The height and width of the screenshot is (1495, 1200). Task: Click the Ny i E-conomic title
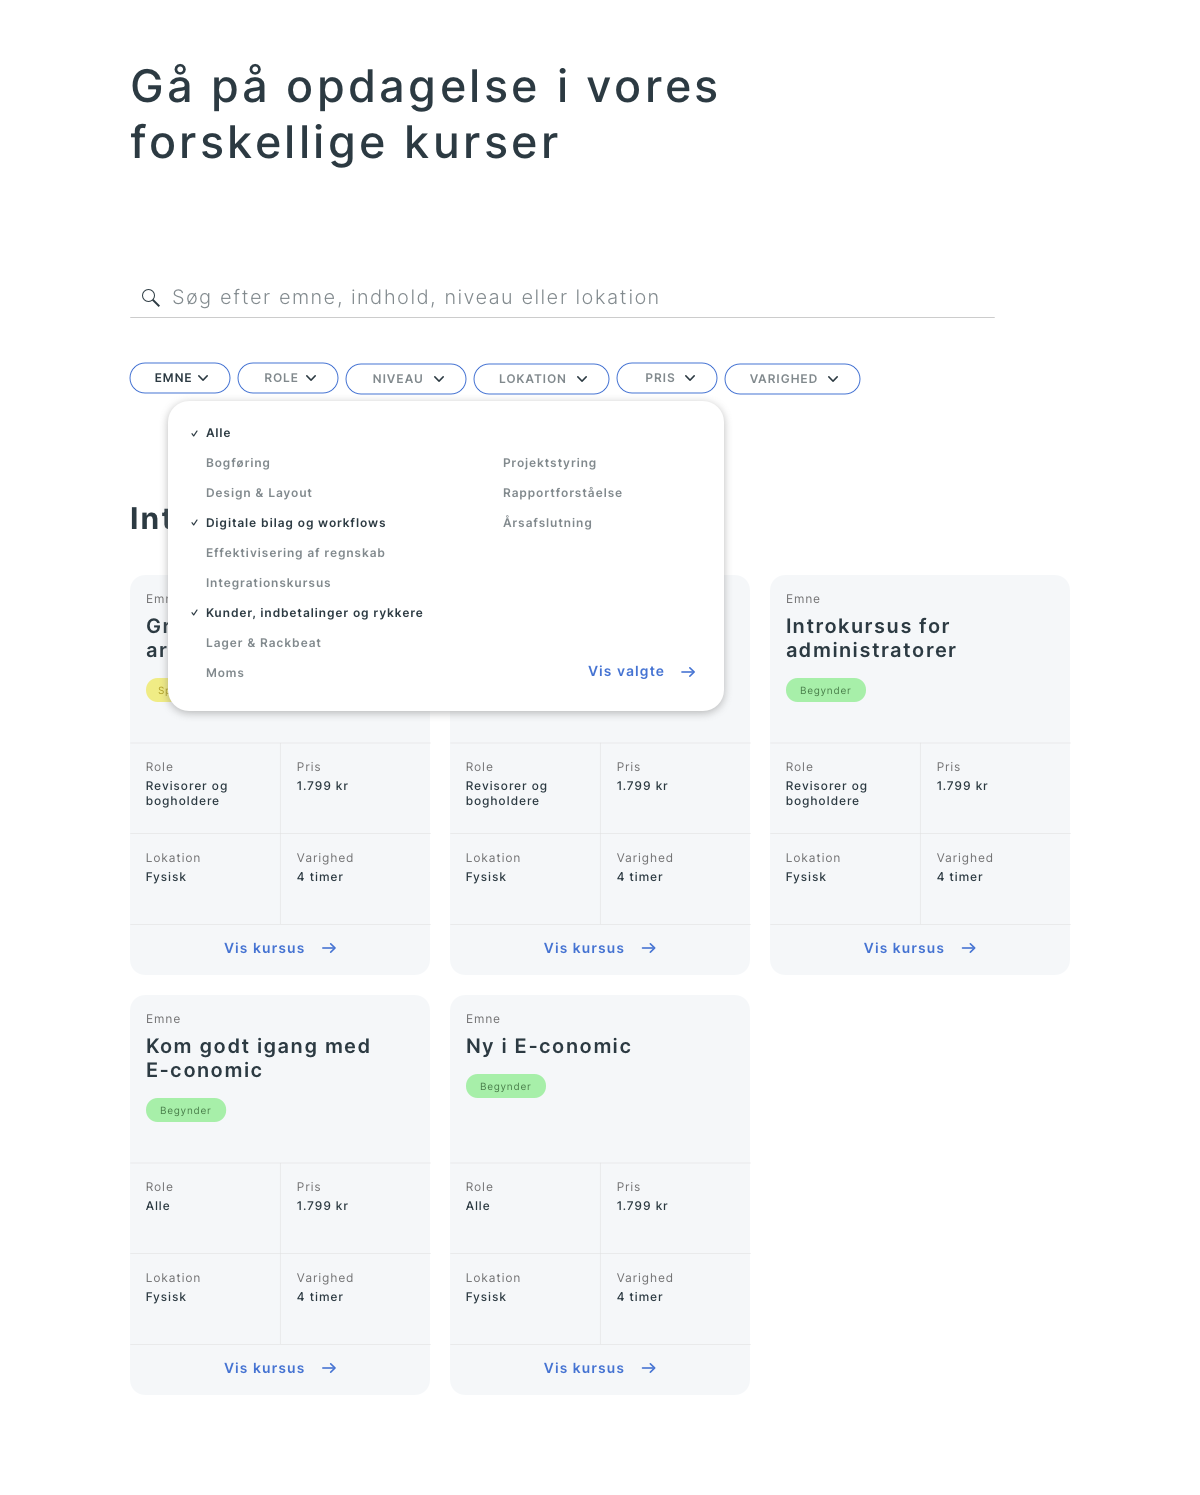click(x=549, y=1046)
